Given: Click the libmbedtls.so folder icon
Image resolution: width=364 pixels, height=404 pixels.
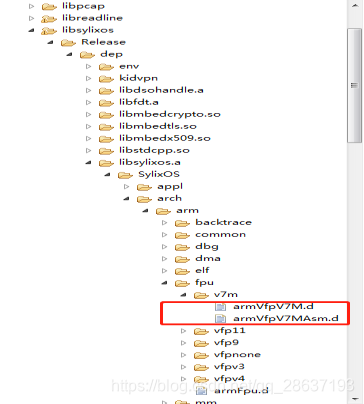Looking at the screenshot, I should [106, 126].
